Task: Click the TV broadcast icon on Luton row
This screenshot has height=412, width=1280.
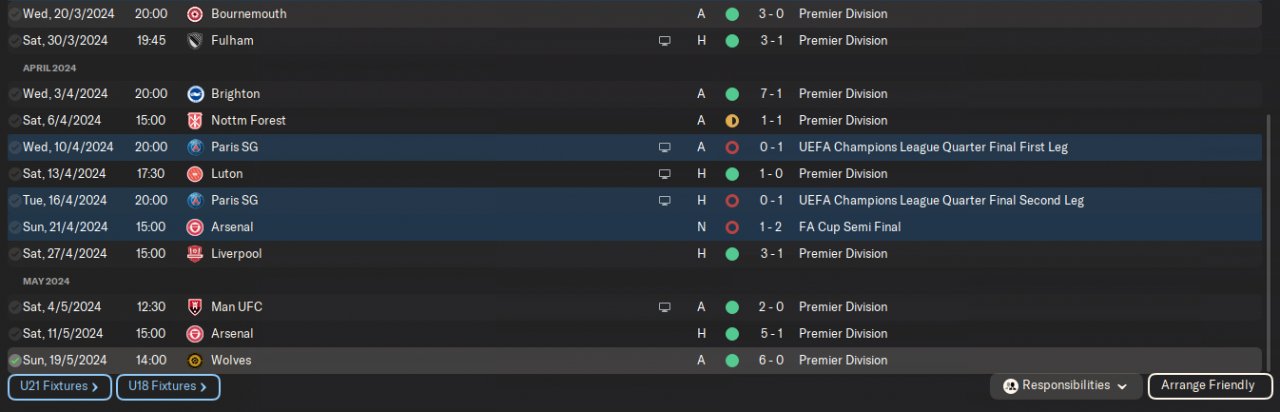Action: point(664,174)
